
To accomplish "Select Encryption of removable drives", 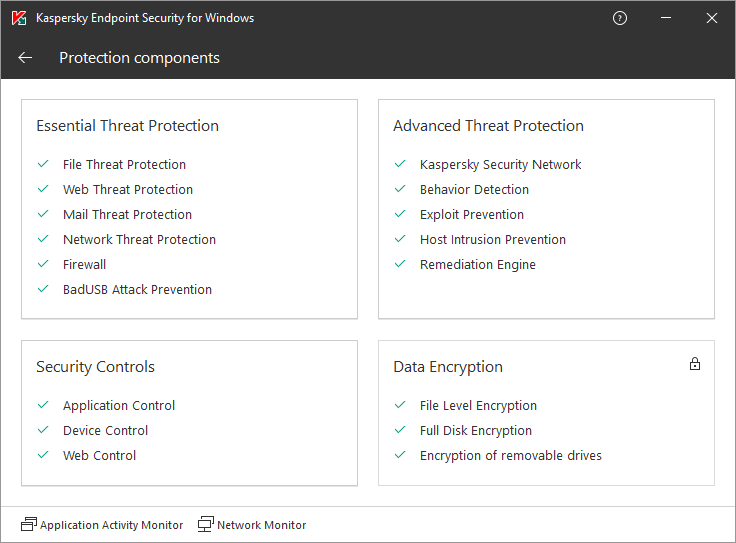I will (x=511, y=455).
